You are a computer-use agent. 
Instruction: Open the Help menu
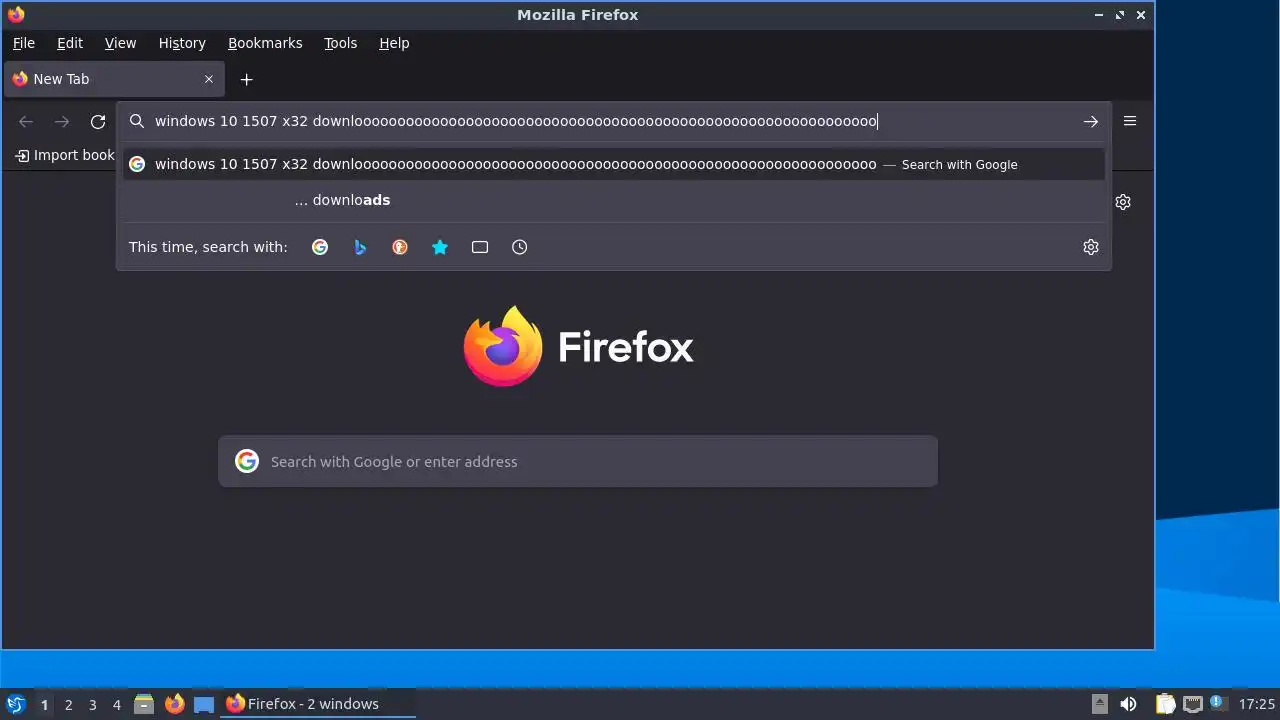pyautogui.click(x=394, y=43)
